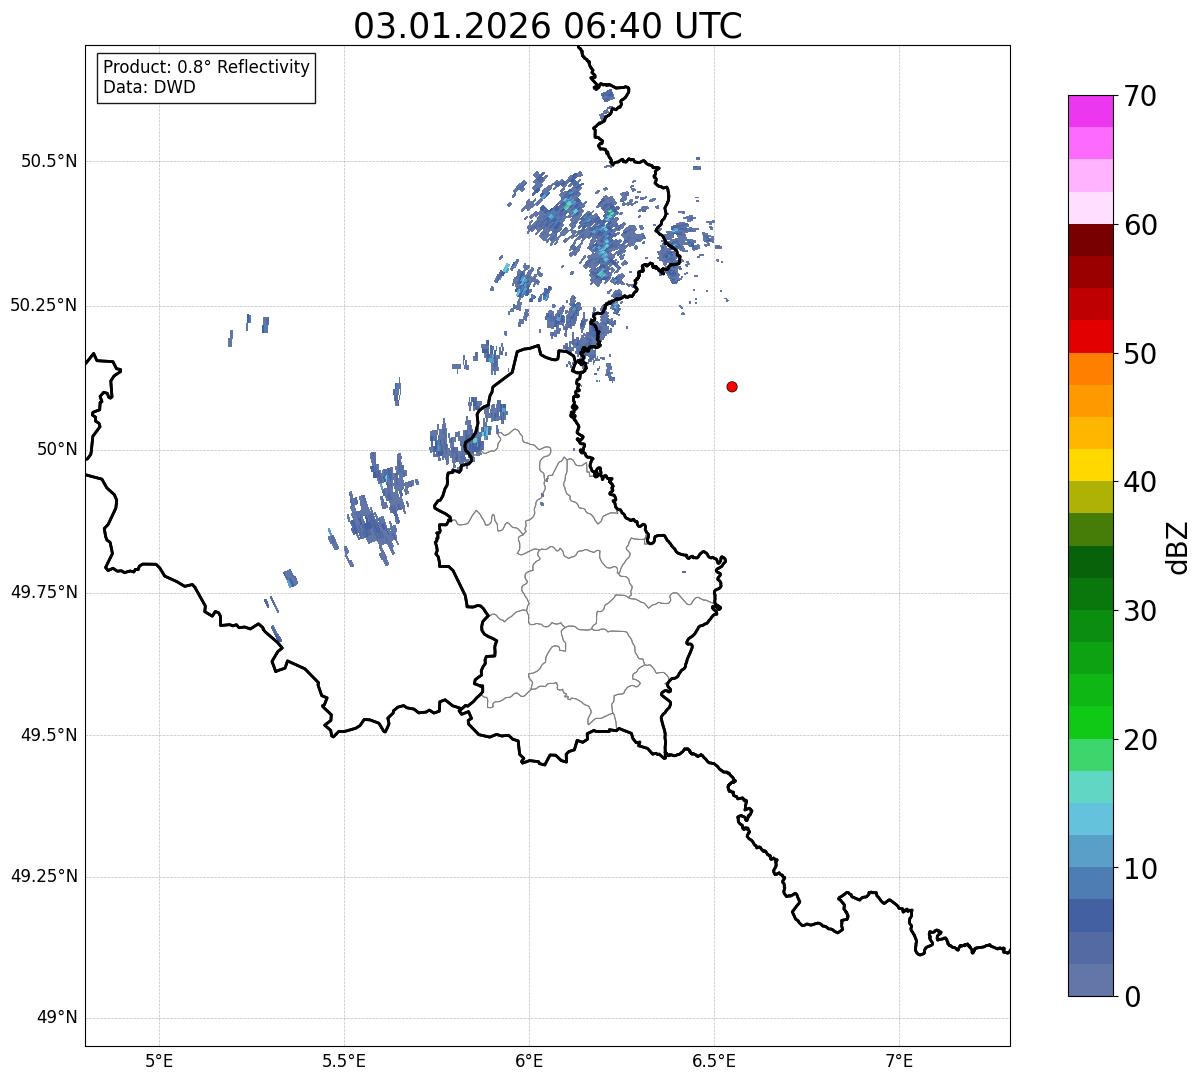Pick the bright red 50 dBZ swatch
The width and height of the screenshot is (1202, 1081).
tap(1090, 336)
